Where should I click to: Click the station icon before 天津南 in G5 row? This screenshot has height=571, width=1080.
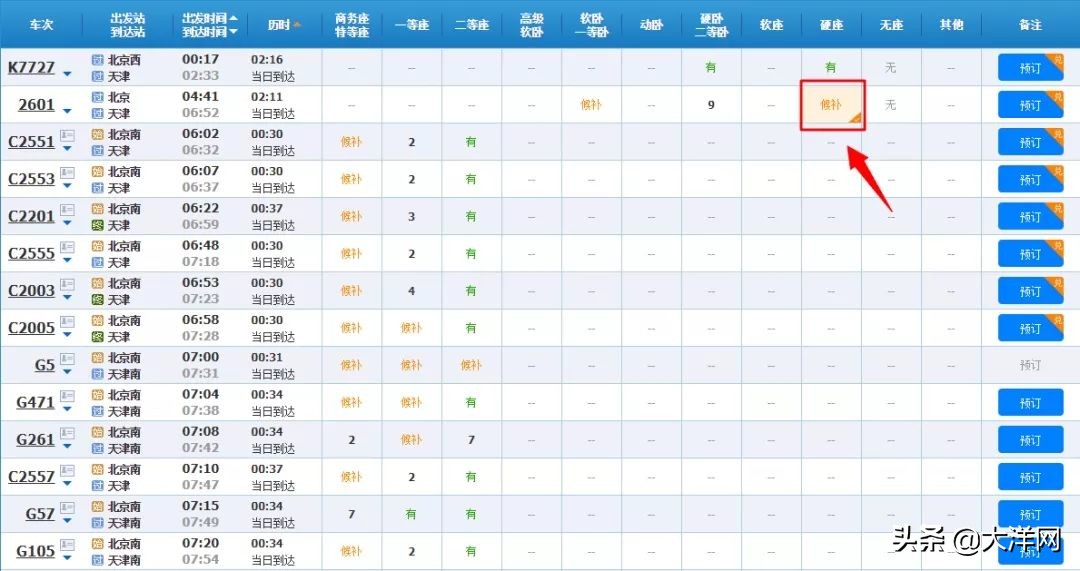click(97, 374)
